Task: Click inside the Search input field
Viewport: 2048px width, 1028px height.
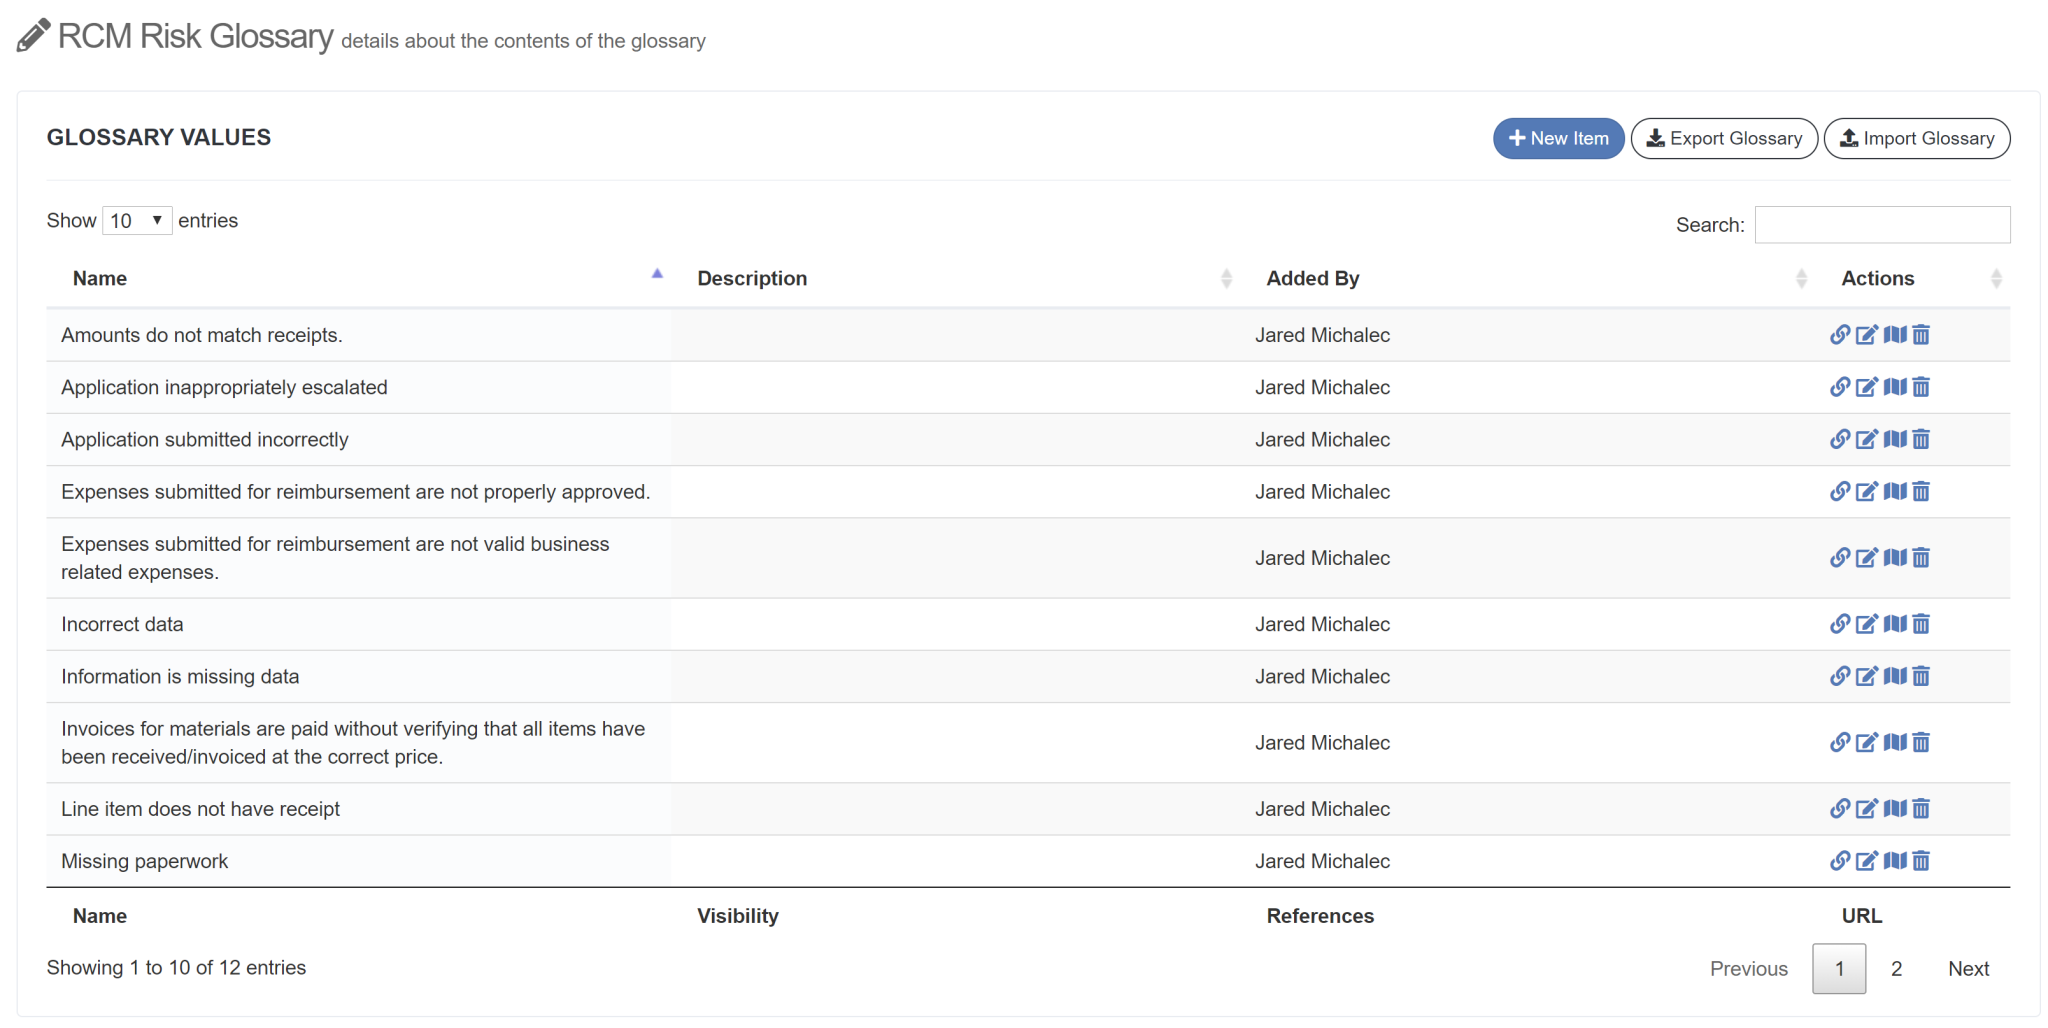Action: click(1881, 224)
